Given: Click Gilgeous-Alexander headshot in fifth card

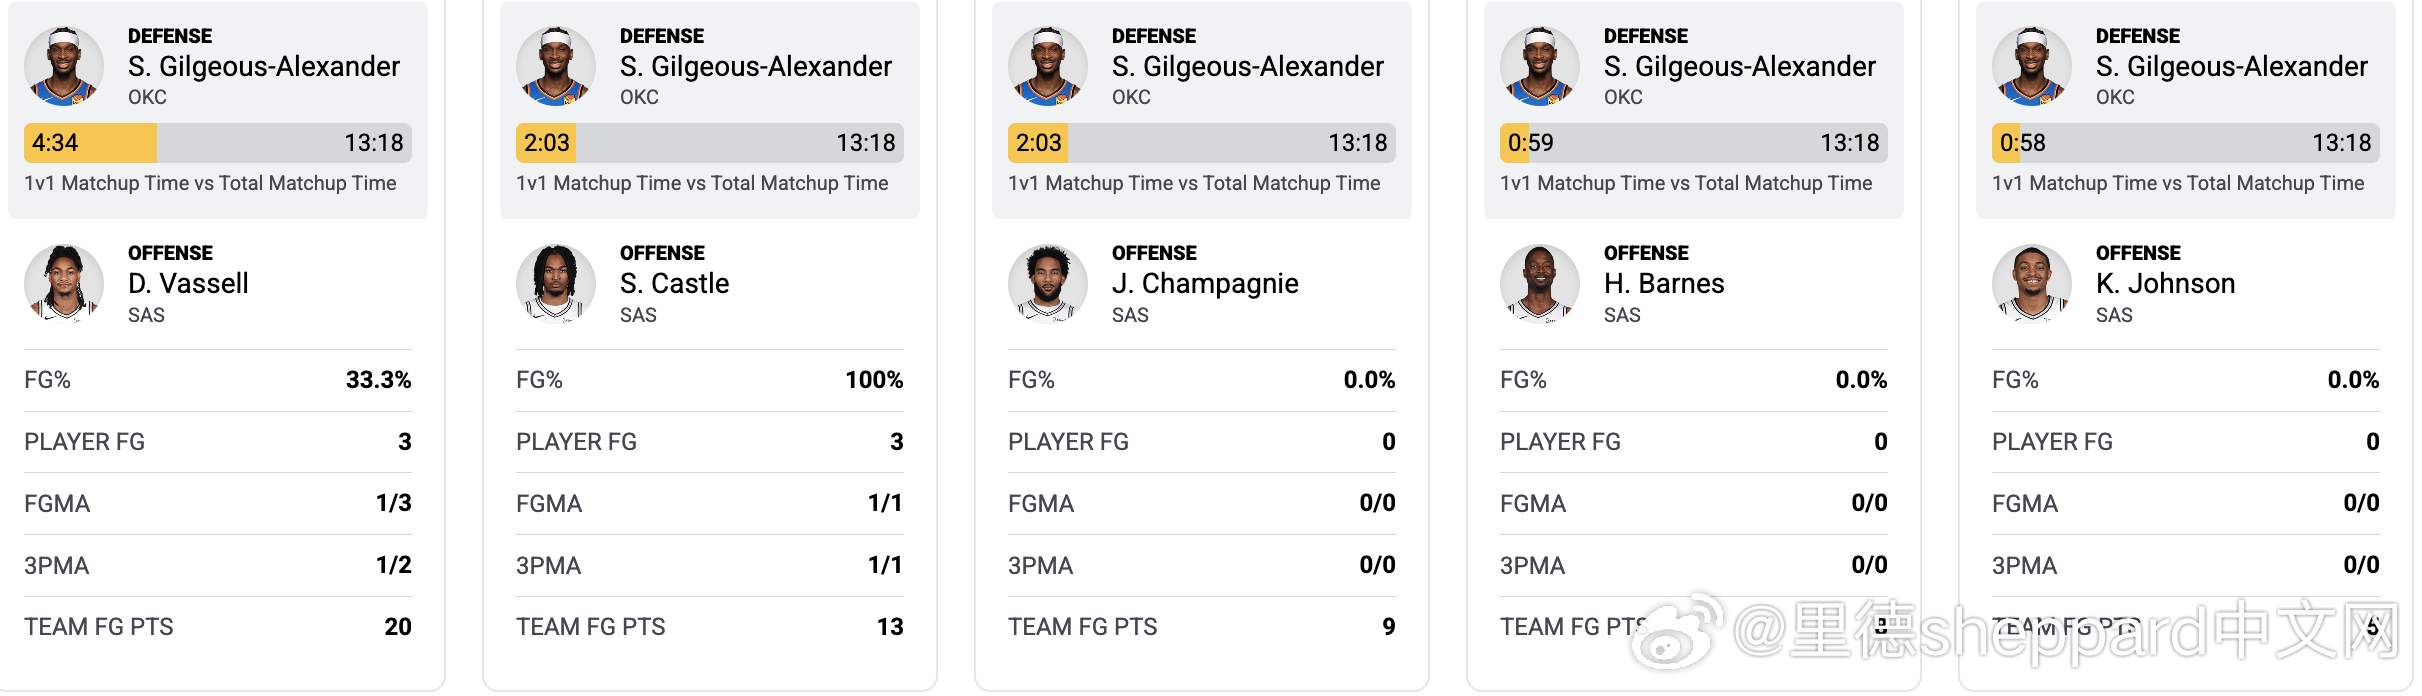Looking at the screenshot, I should [2032, 66].
